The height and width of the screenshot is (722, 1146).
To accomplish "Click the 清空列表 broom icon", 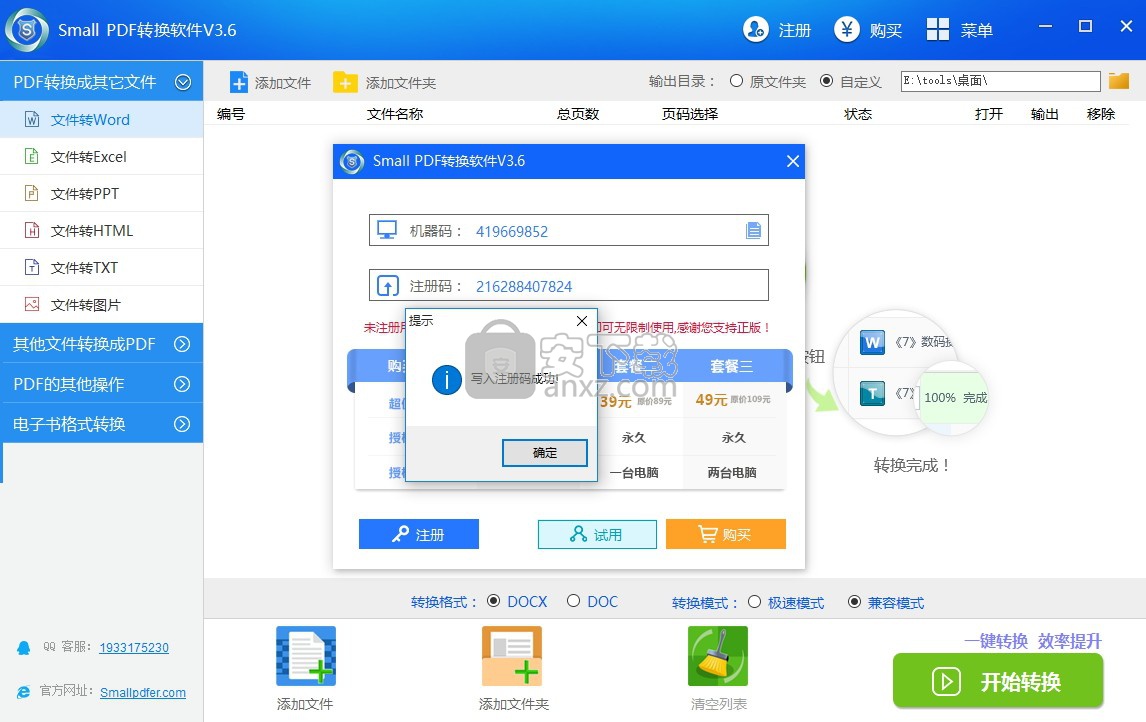I will coord(718,656).
